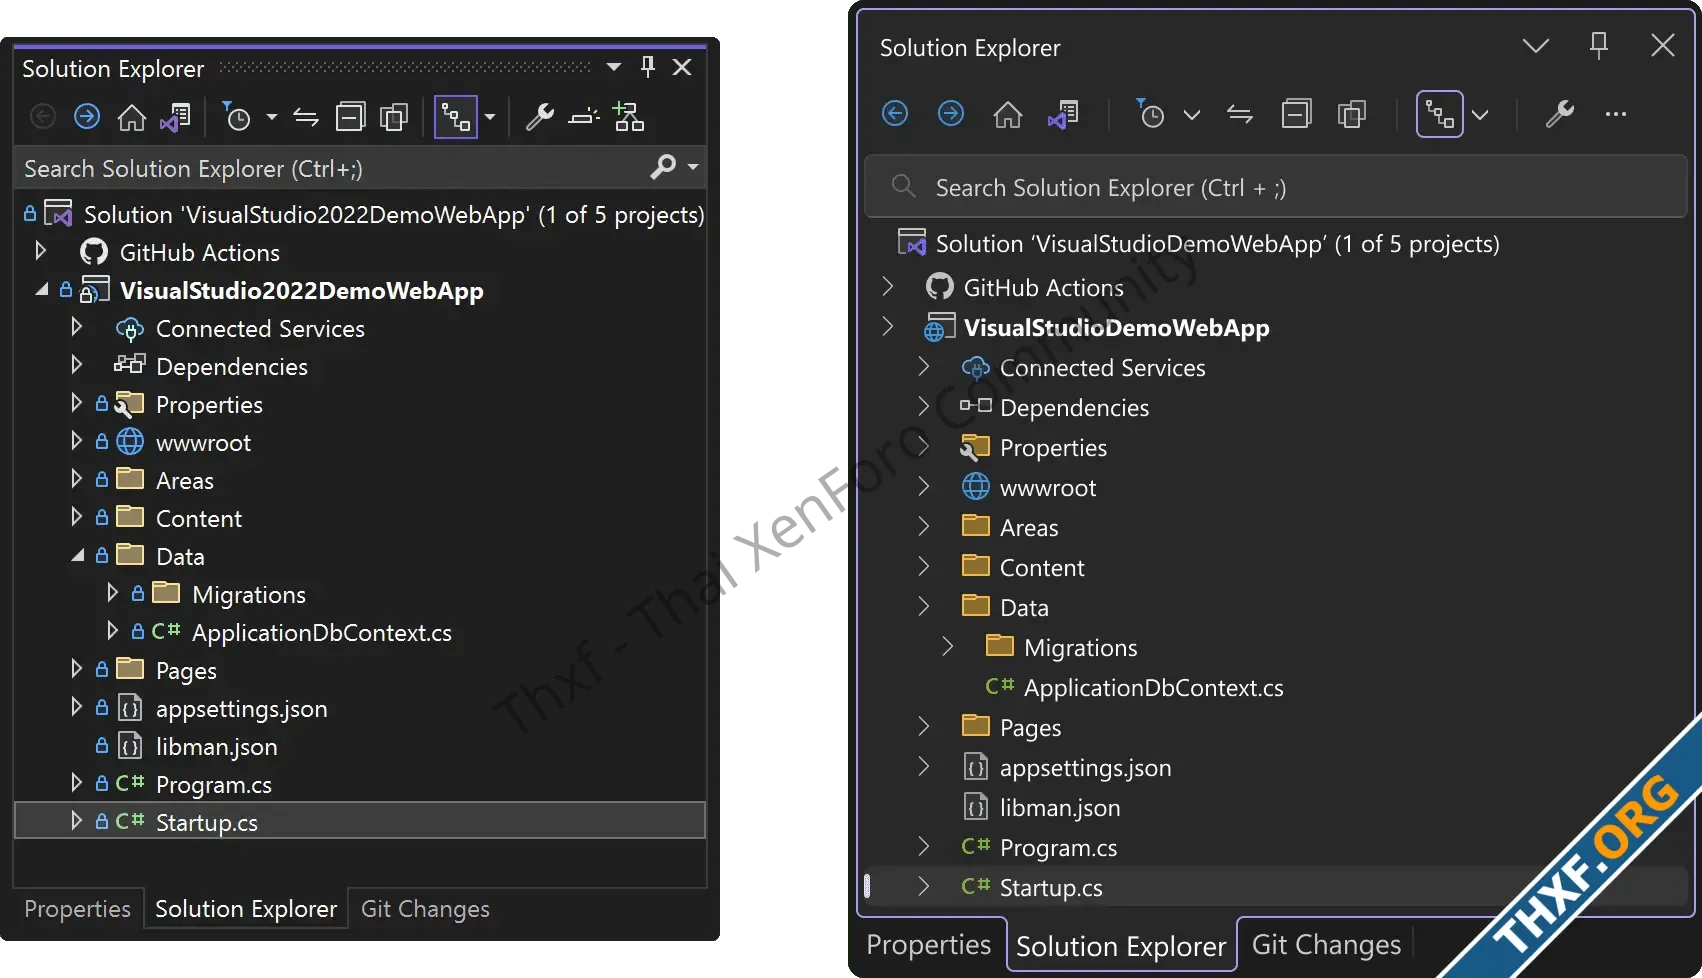
Task: Select Content folder in right panel
Action: [x=1042, y=568]
